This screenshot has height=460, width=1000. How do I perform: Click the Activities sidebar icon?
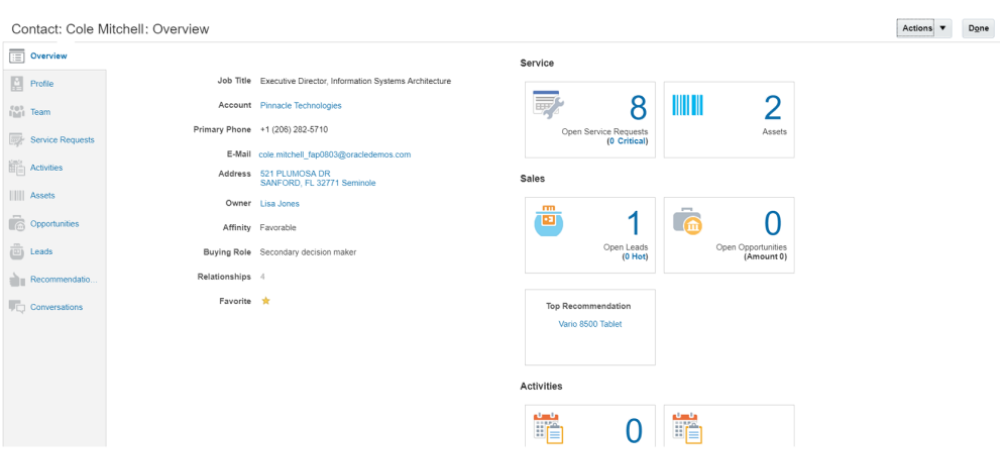16,168
